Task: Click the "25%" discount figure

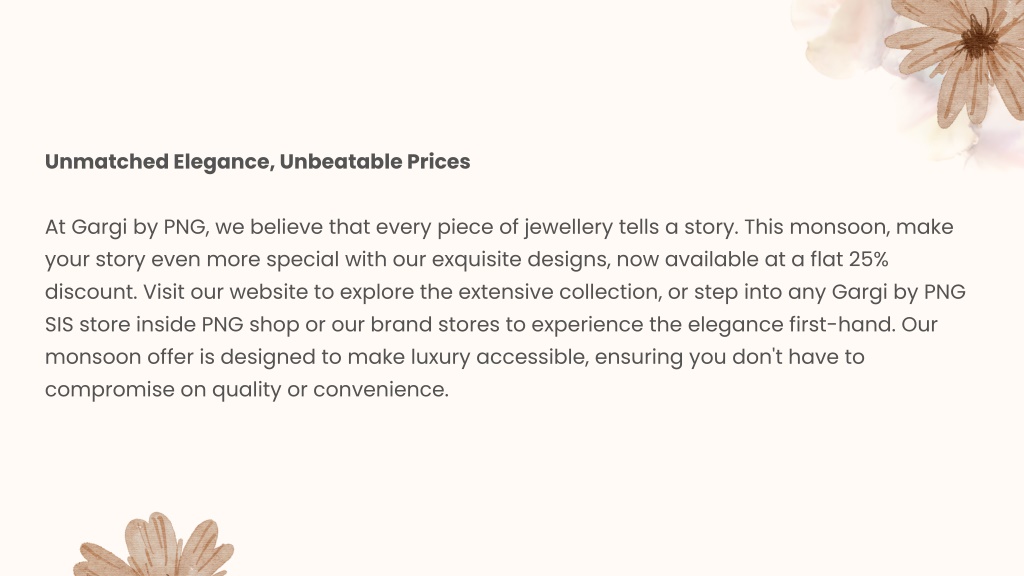Action: (x=869, y=259)
